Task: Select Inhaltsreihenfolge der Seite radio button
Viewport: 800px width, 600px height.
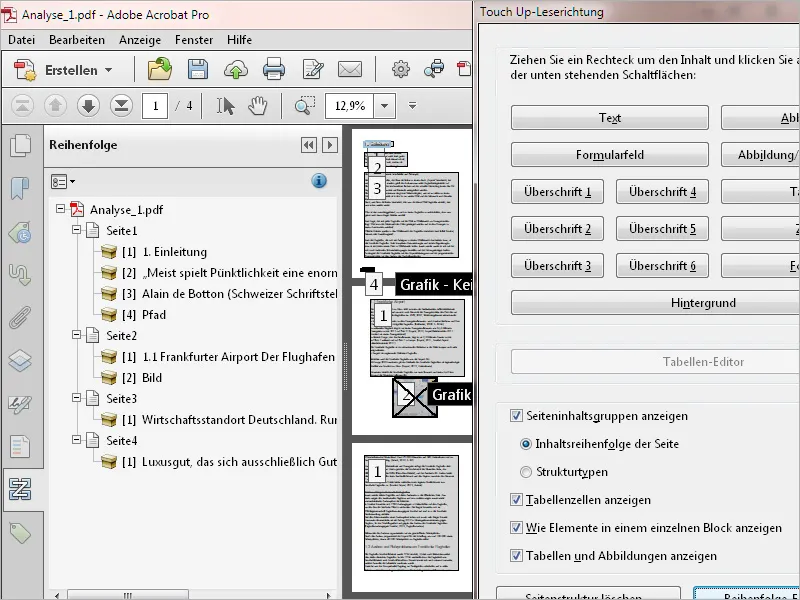Action: (526, 444)
